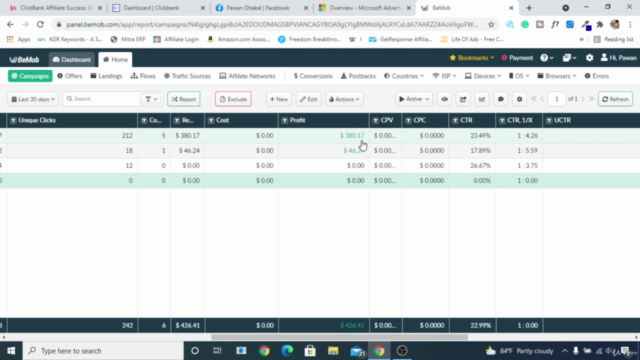This screenshot has width=640, height=360.
Task: Open the Active status filter dropdown
Action: [x=414, y=99]
